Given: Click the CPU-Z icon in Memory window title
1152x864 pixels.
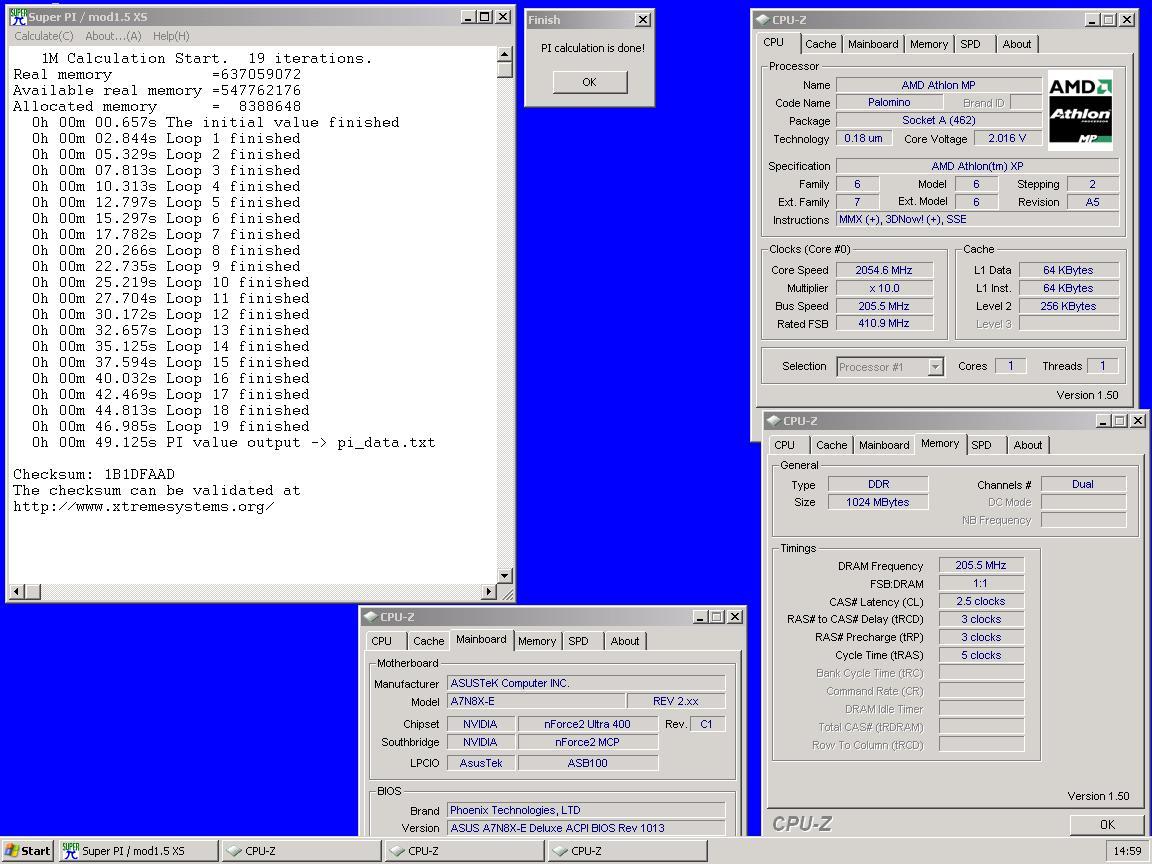Looking at the screenshot, I should 774,421.
